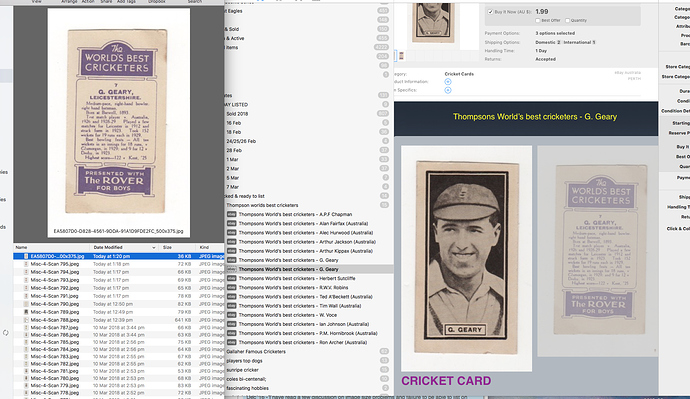Viewport: 690px width, 399px height.
Task: Open the coles bi-centenail folder
Action: click(246, 379)
